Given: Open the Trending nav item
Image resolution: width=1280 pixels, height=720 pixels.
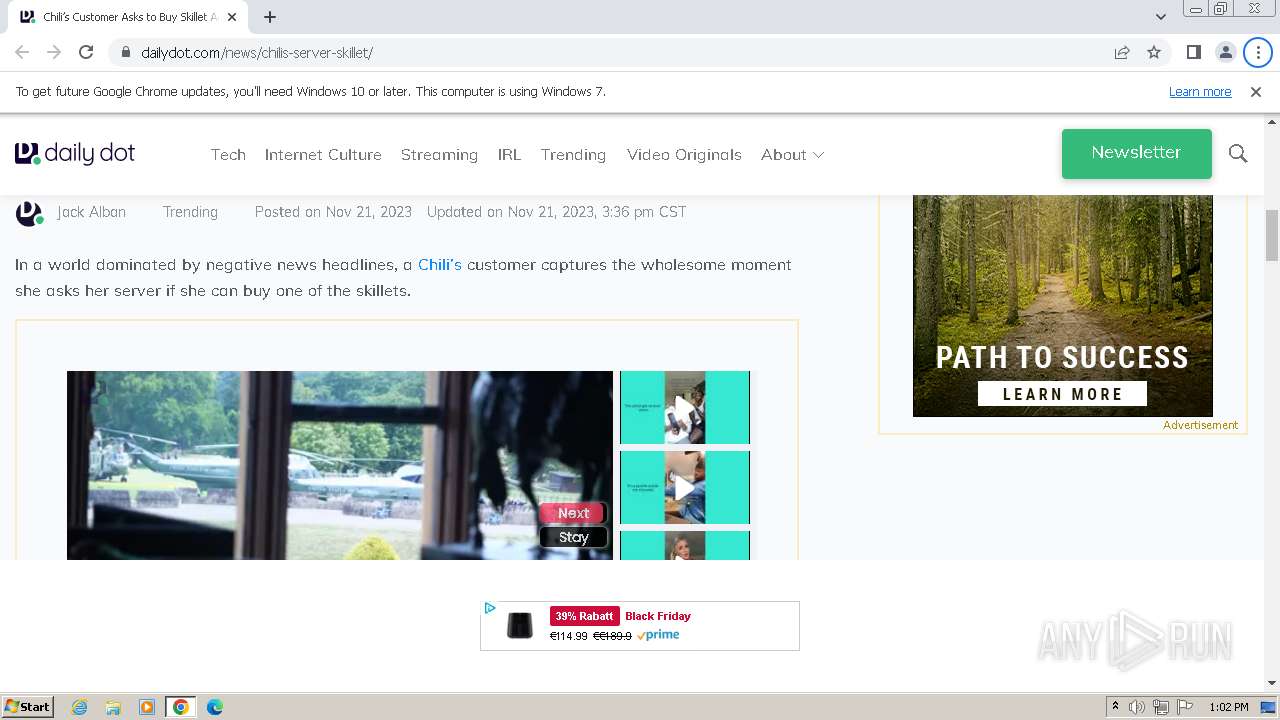Looking at the screenshot, I should pos(573,154).
